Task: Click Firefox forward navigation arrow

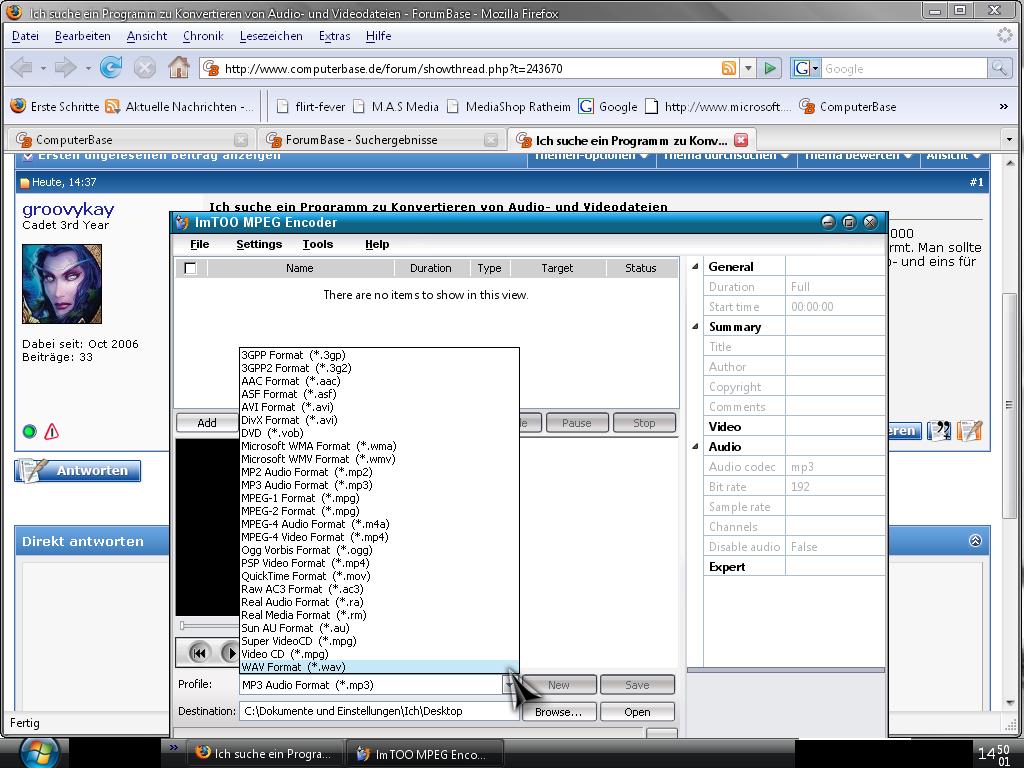Action: point(65,67)
